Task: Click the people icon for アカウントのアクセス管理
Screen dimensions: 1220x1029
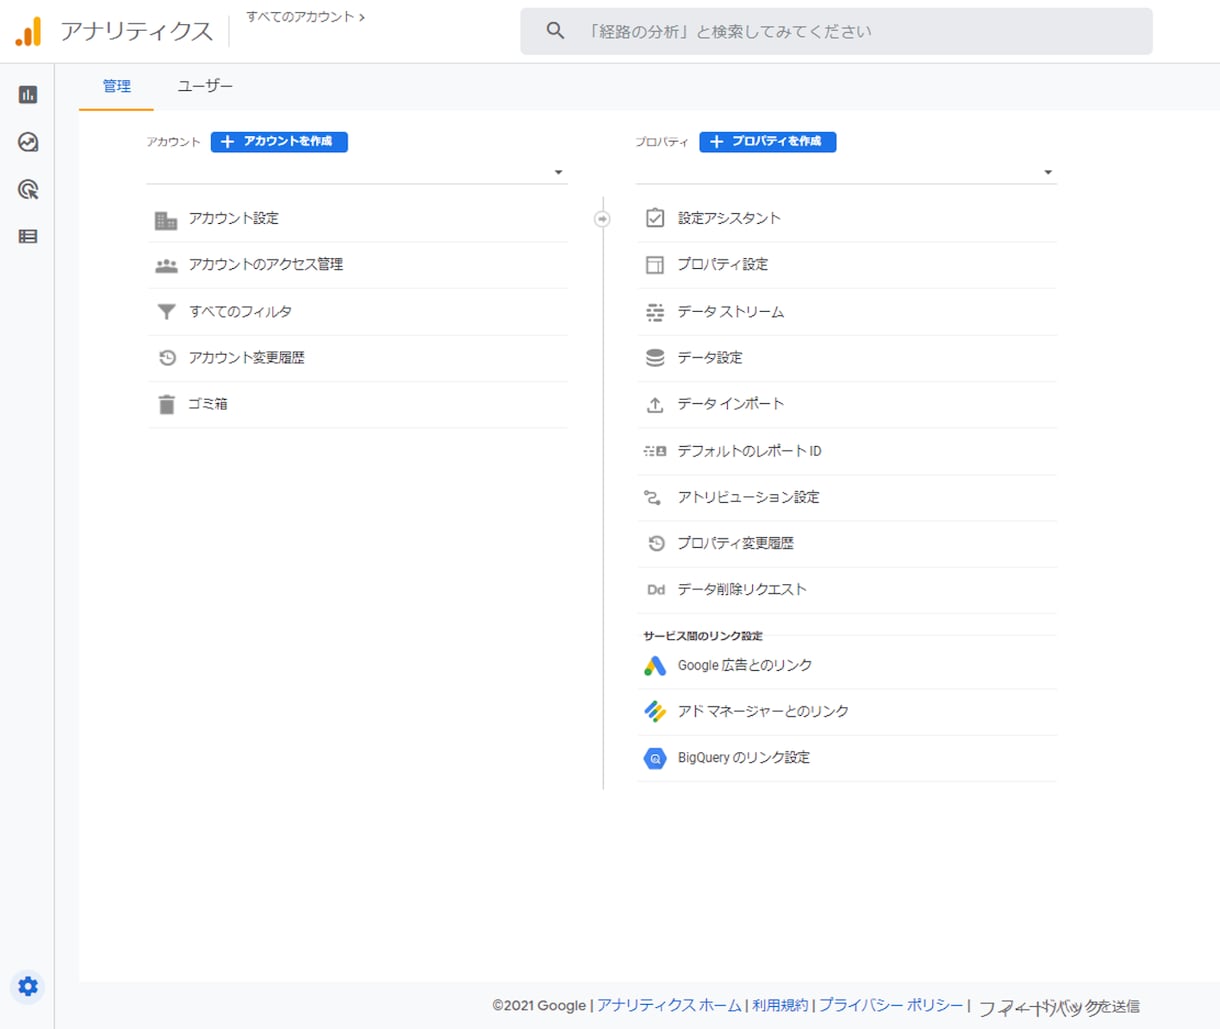Action: click(166, 265)
